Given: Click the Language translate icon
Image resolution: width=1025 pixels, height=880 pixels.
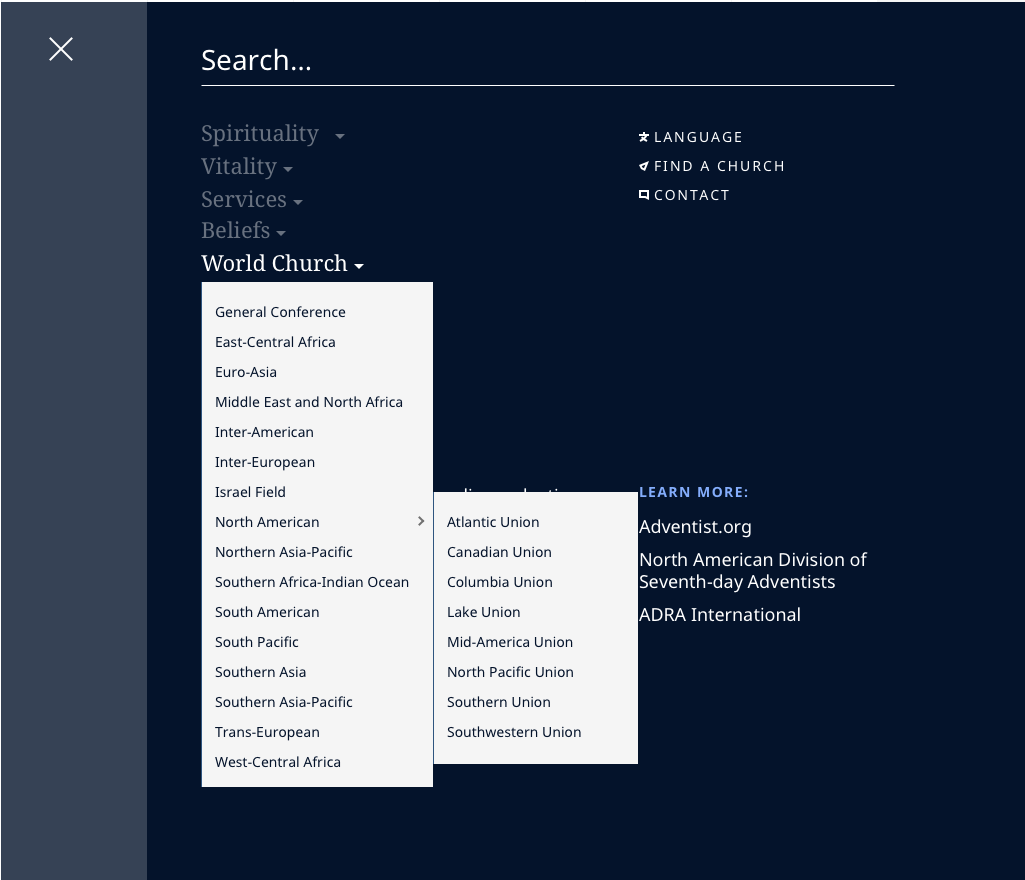Looking at the screenshot, I should click(x=644, y=136).
